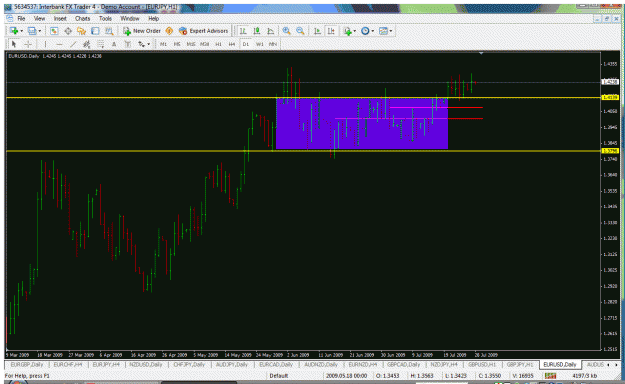Switch to the EURGBP,Daily chart tab

click(x=27, y=364)
